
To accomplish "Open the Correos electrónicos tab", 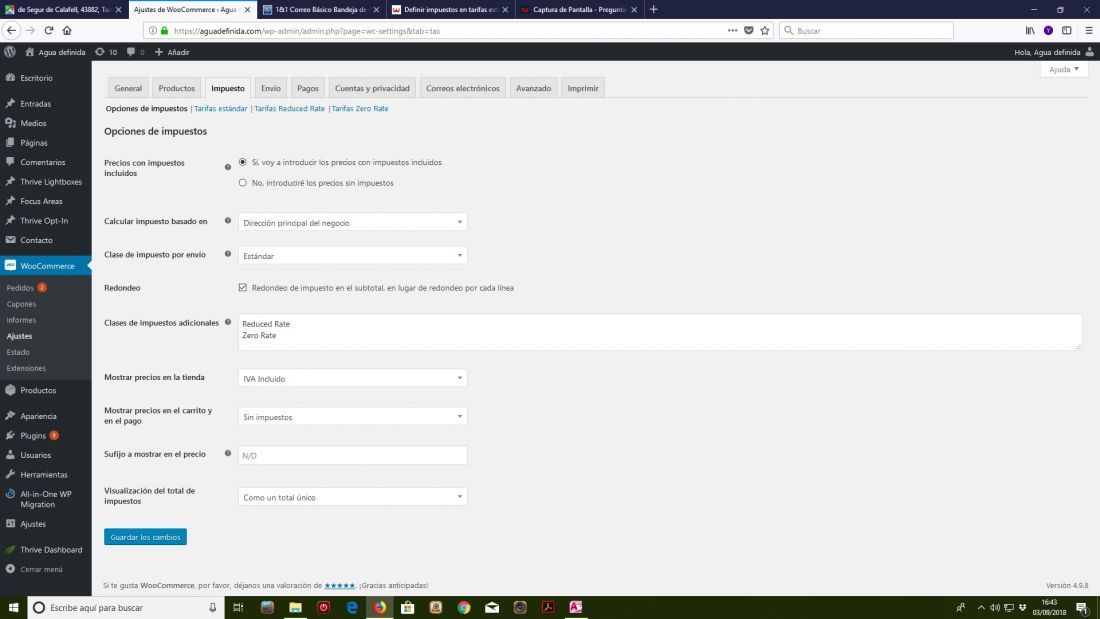I will 462,88.
